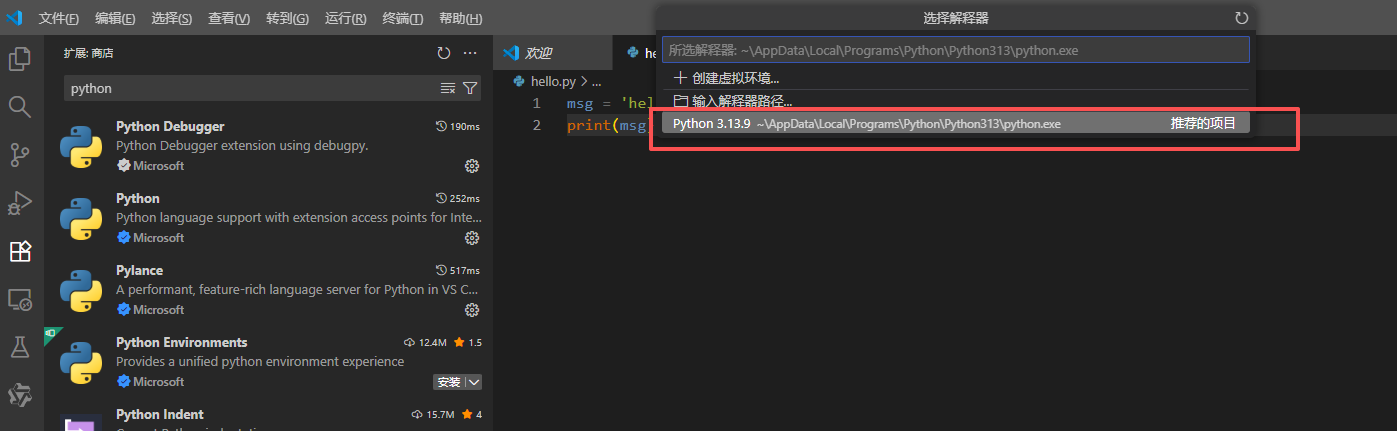Image resolution: width=1397 pixels, height=431 pixels.
Task: Open Remote Explorer icon in activity bar
Action: [20, 299]
